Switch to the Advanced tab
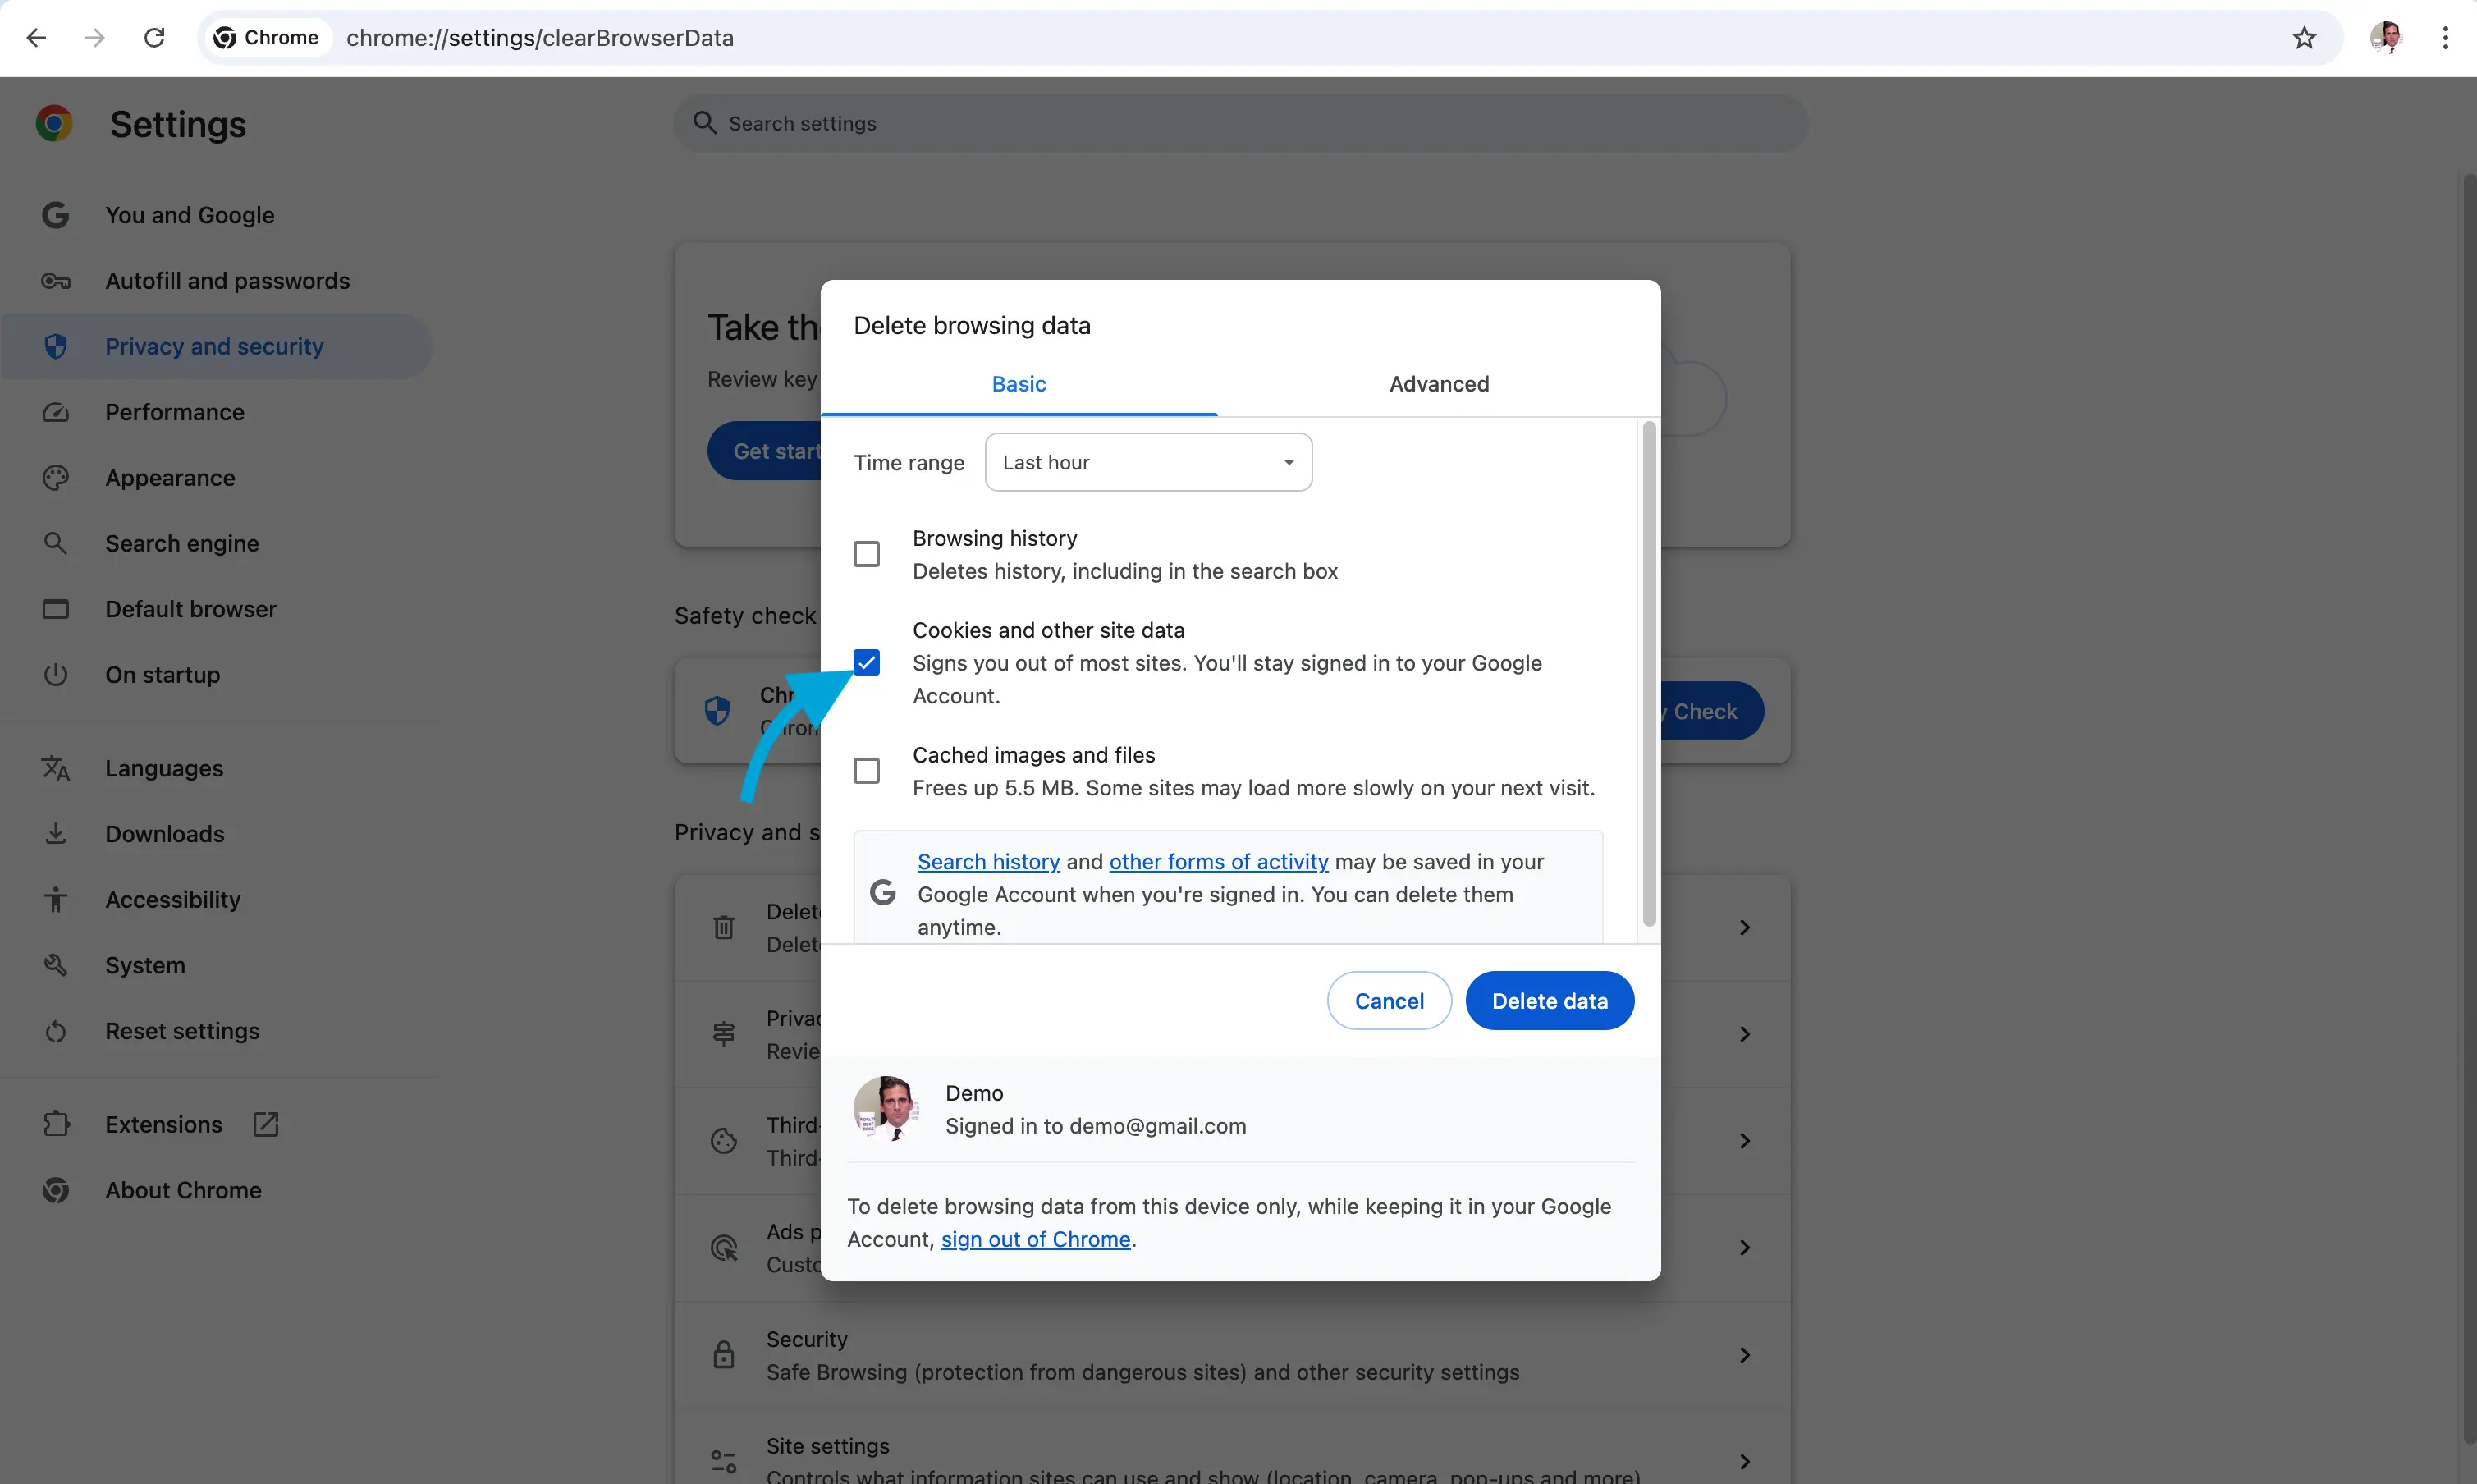The width and height of the screenshot is (2477, 1484). (x=1439, y=384)
